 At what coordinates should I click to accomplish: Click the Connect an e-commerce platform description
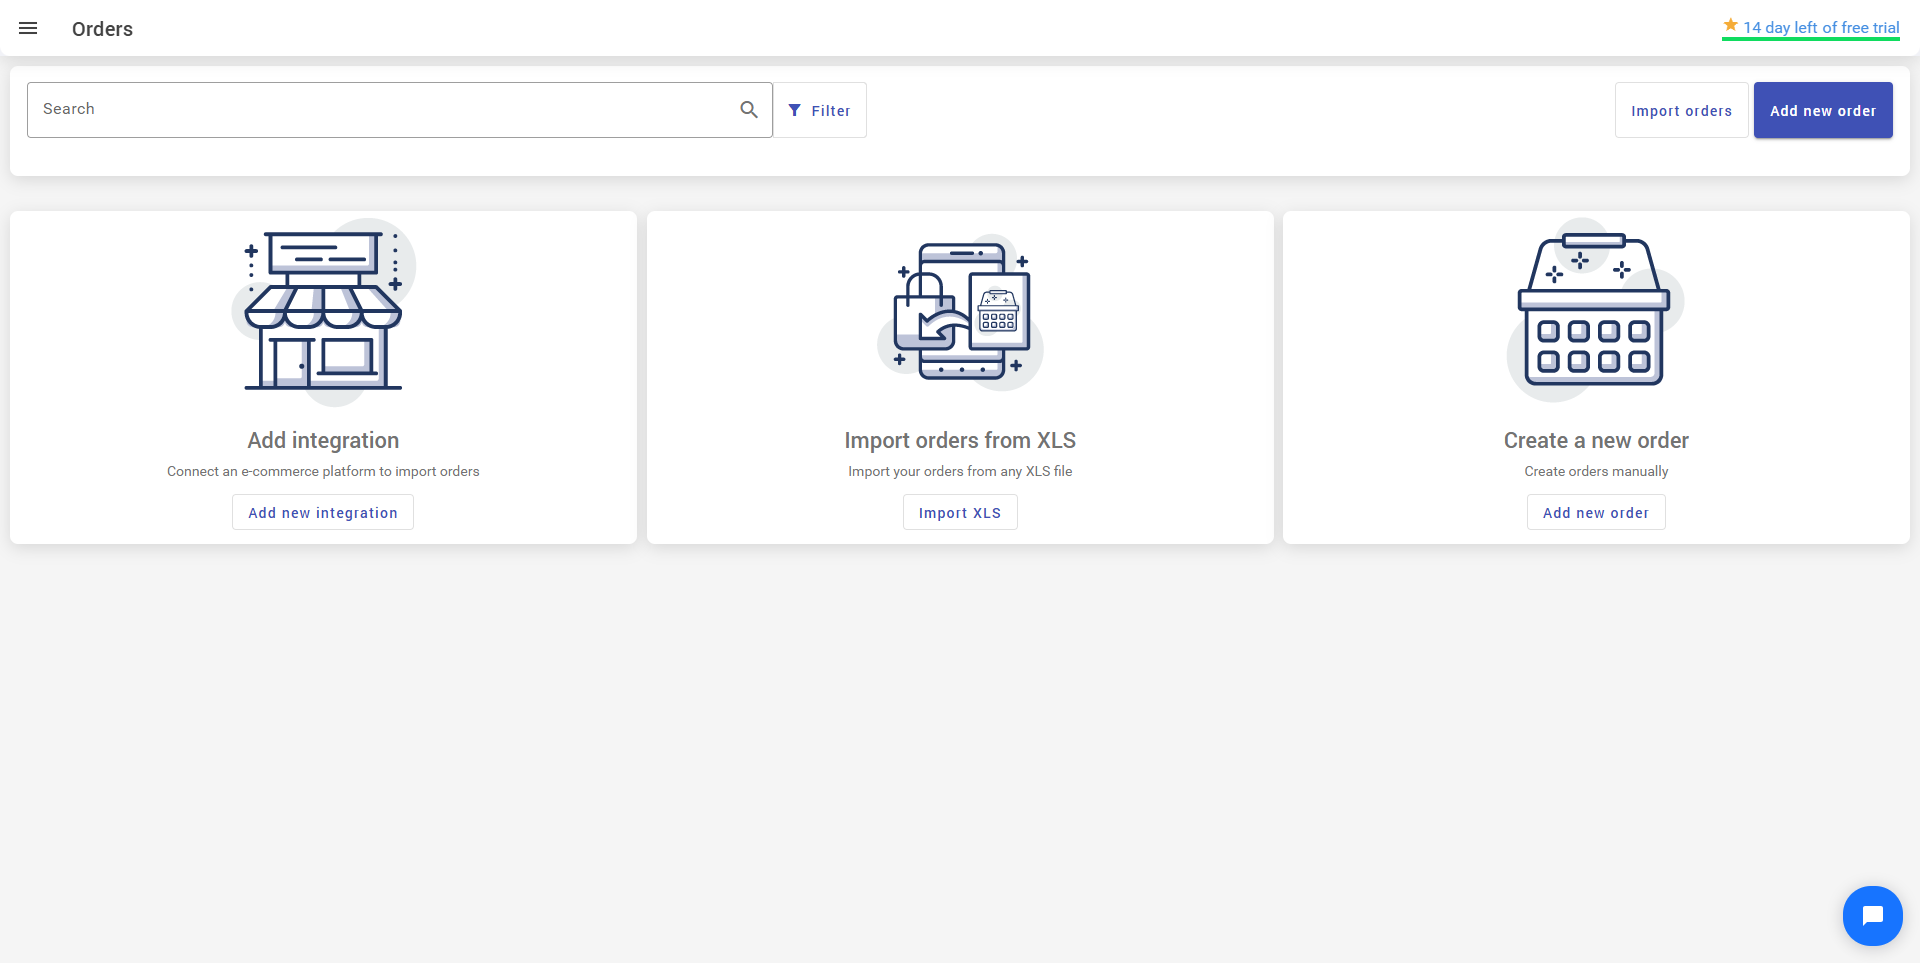pyautogui.click(x=323, y=471)
